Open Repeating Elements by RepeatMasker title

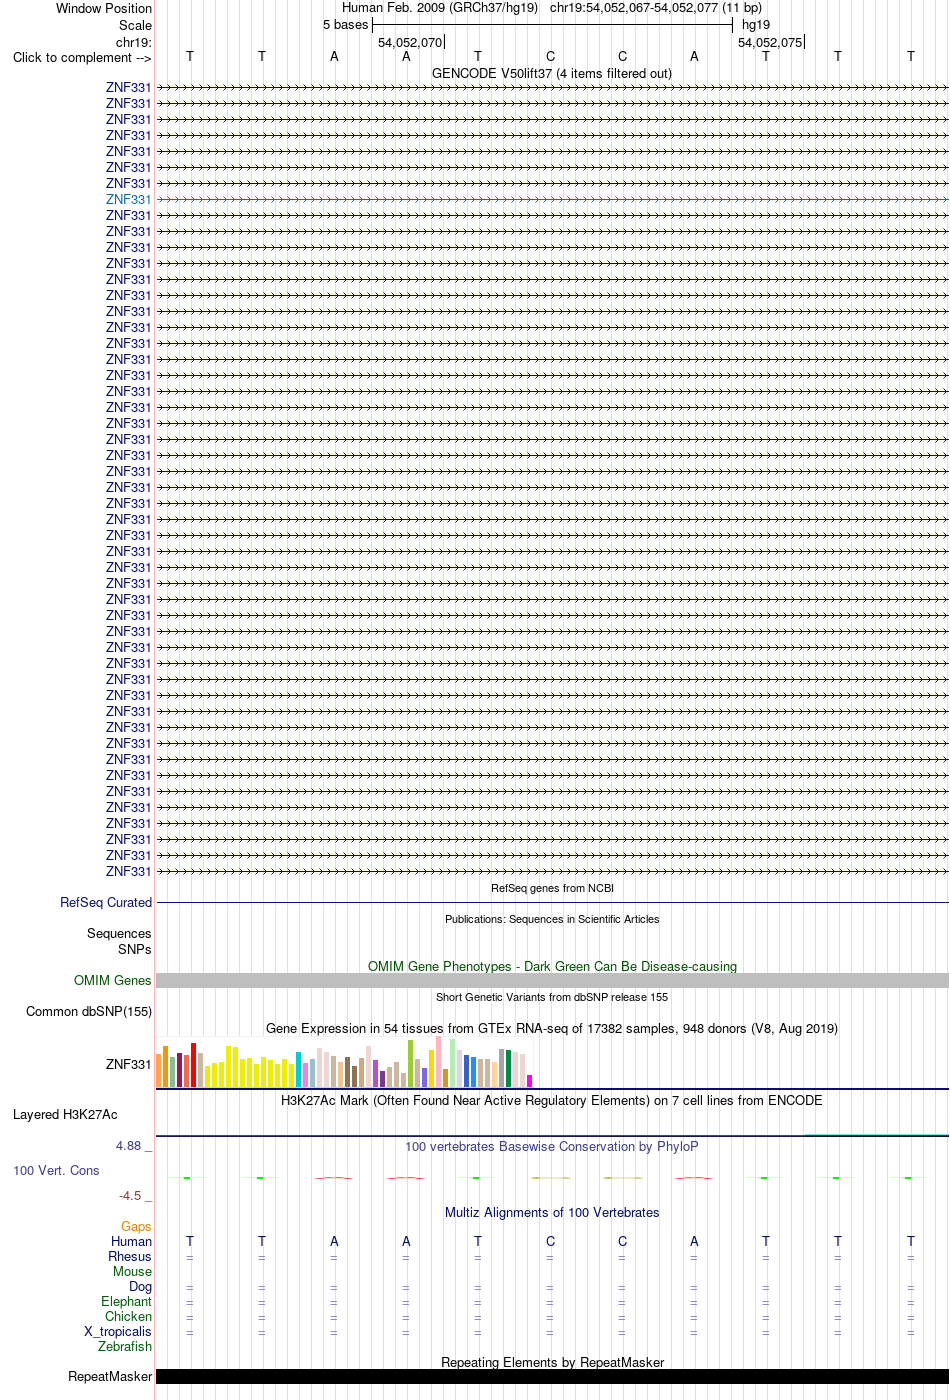[552, 1362]
